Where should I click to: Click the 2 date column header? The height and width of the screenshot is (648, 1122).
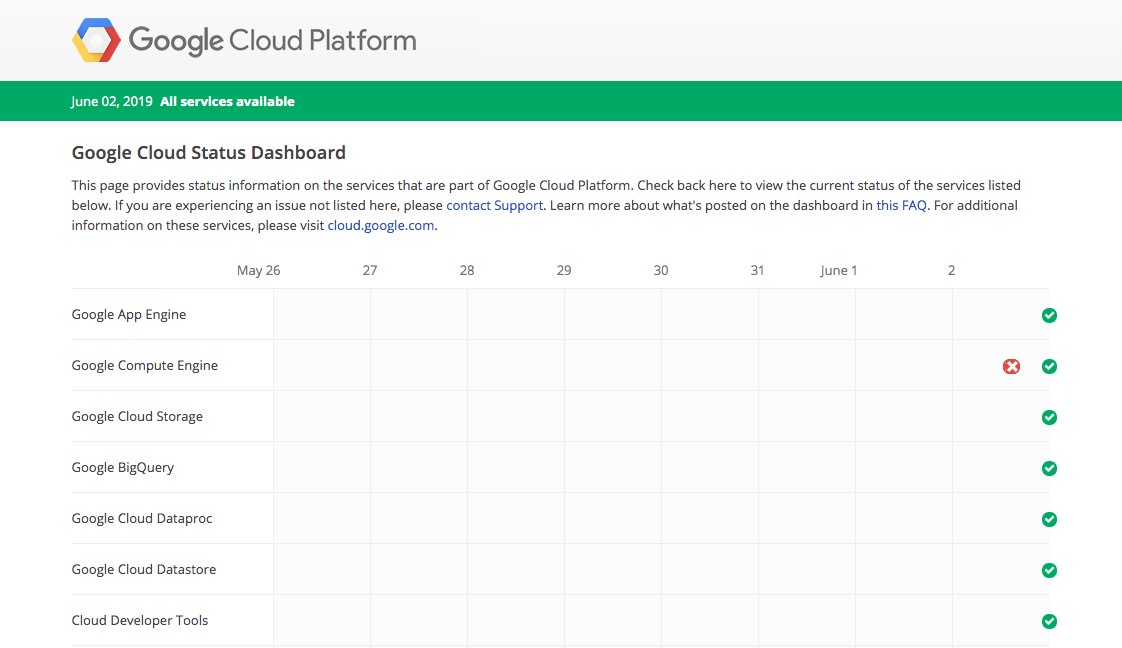951,270
